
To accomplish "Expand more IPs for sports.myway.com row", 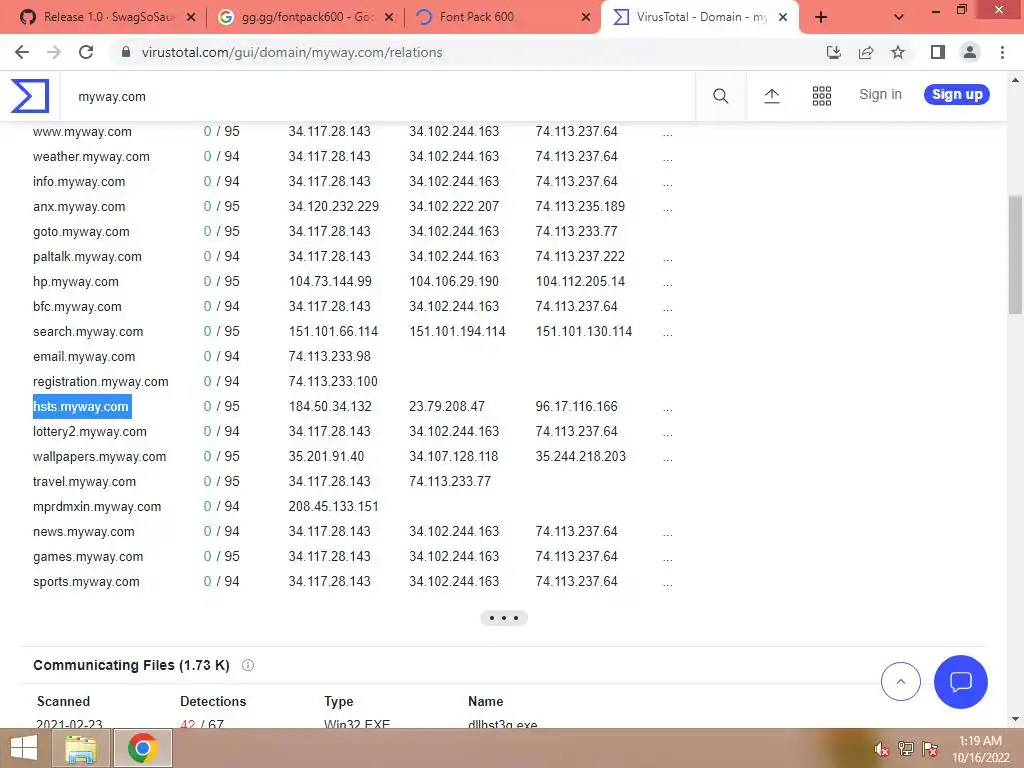I will (667, 584).
